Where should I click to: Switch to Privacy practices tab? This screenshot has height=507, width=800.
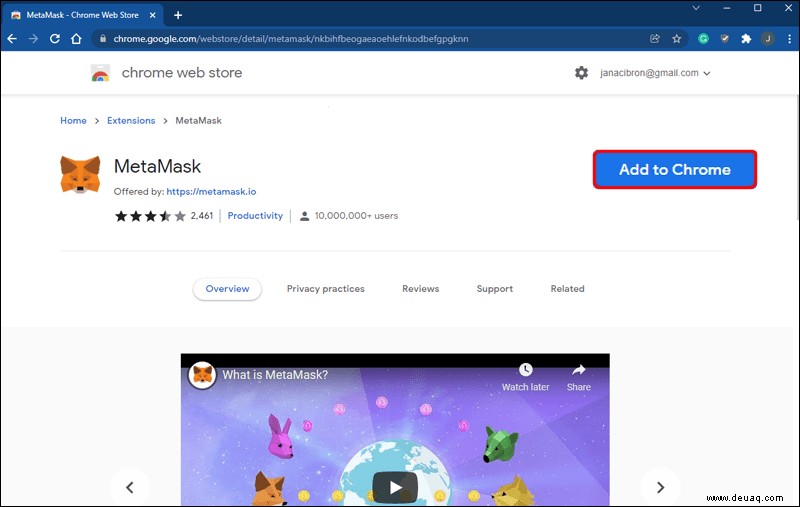click(x=326, y=289)
